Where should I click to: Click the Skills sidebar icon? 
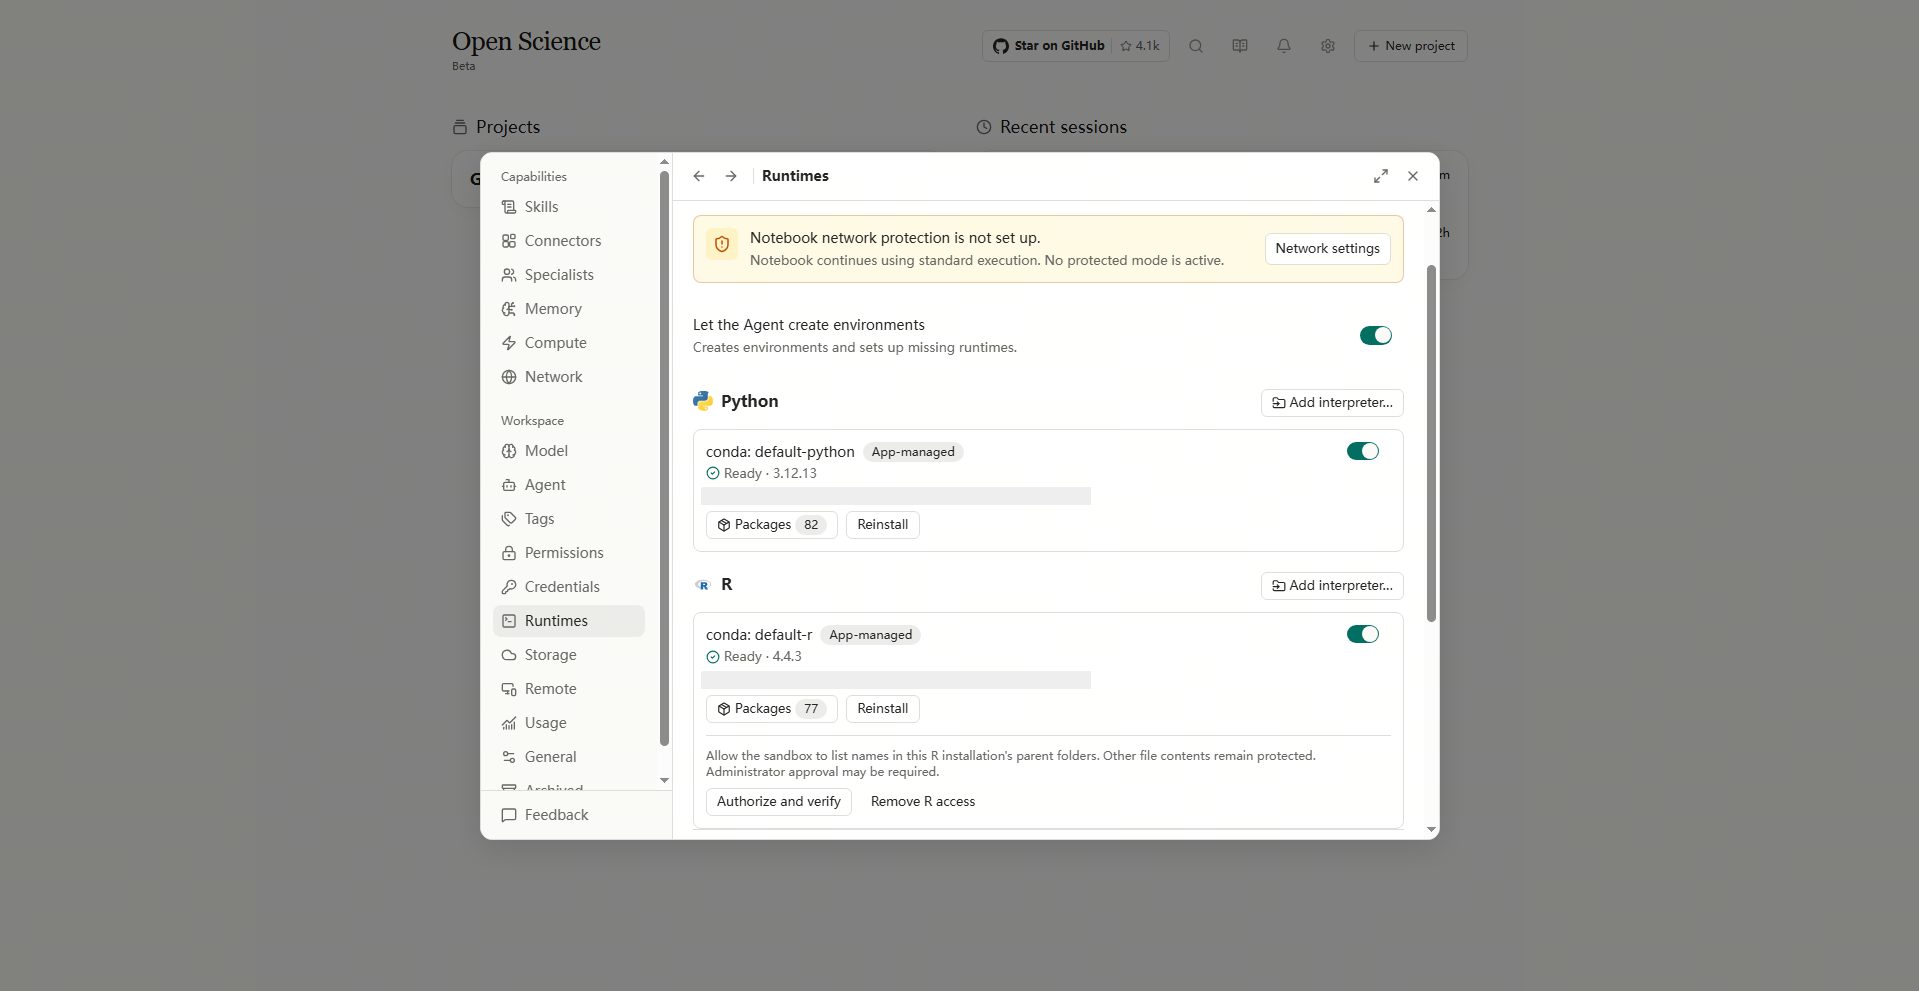[x=509, y=207]
